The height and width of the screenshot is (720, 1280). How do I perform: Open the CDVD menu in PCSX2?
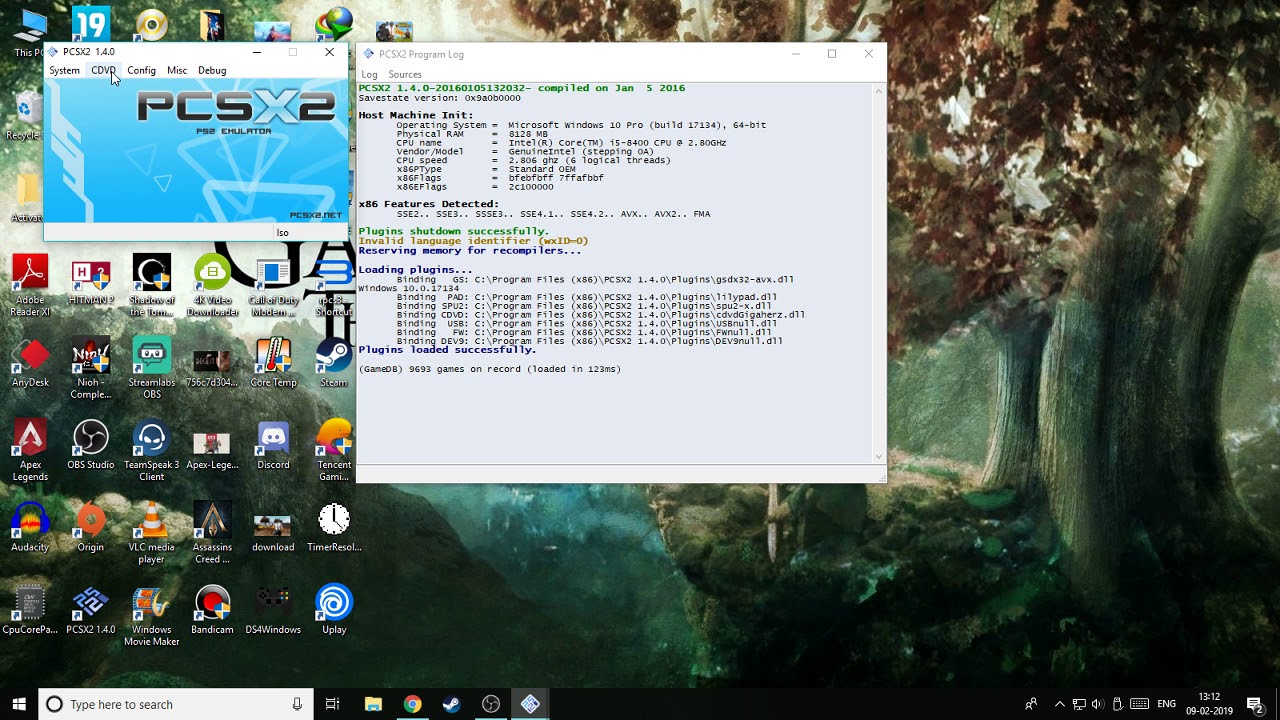pos(104,70)
